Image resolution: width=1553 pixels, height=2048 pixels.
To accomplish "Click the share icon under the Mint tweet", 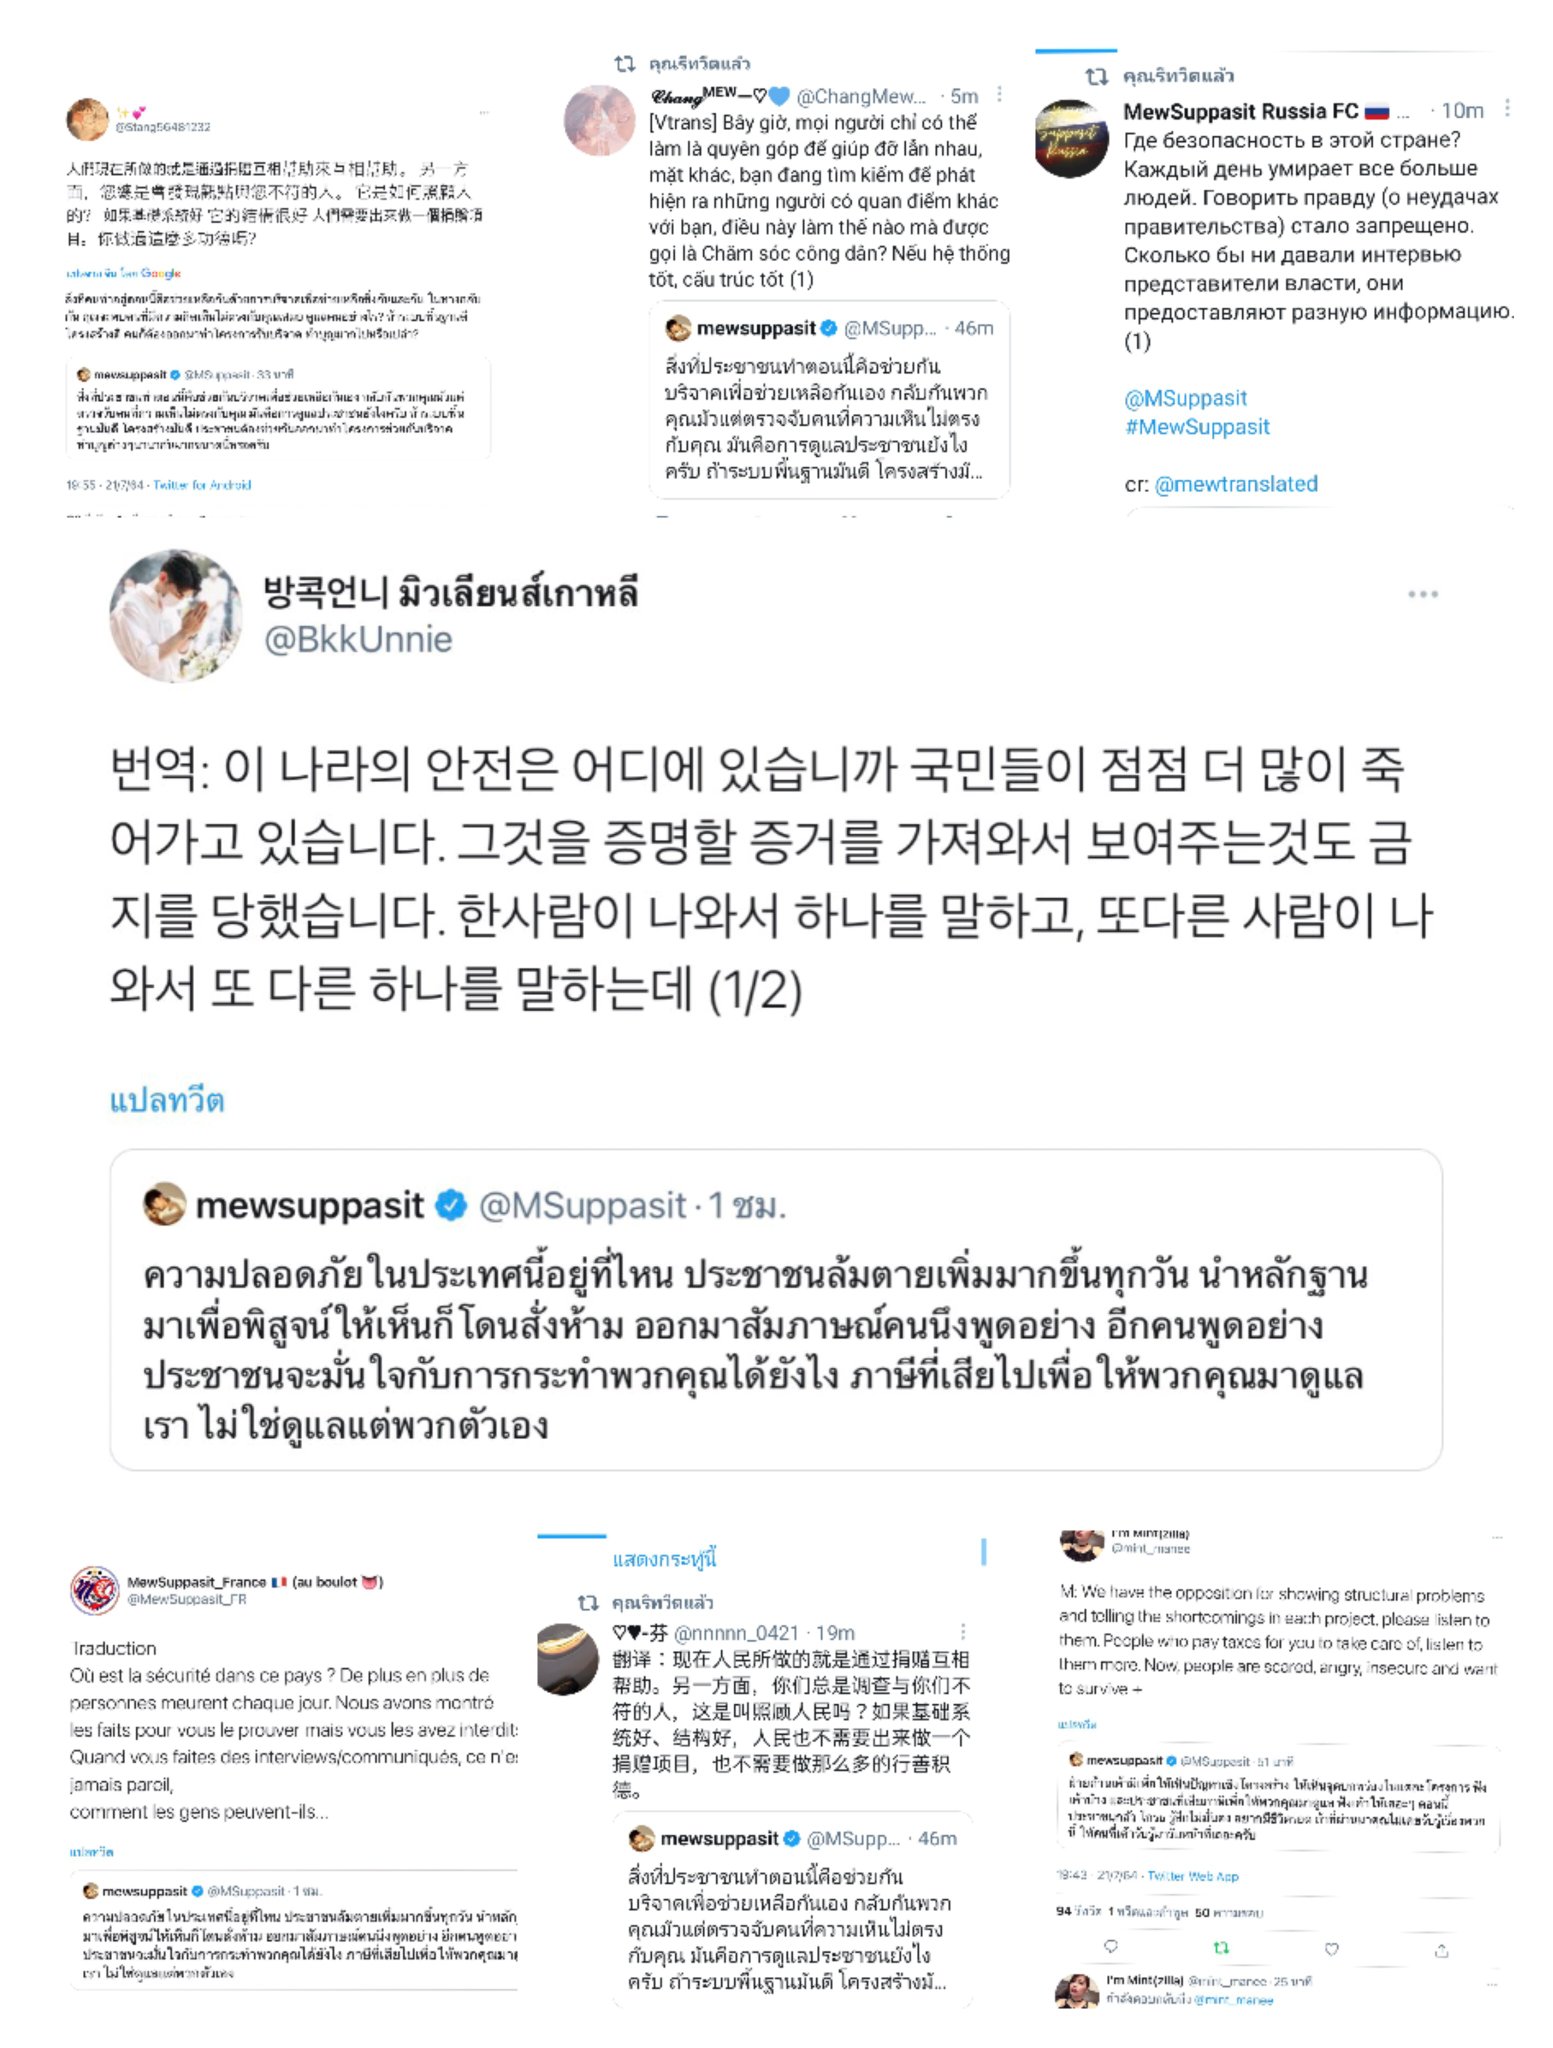I will coord(1441,1949).
